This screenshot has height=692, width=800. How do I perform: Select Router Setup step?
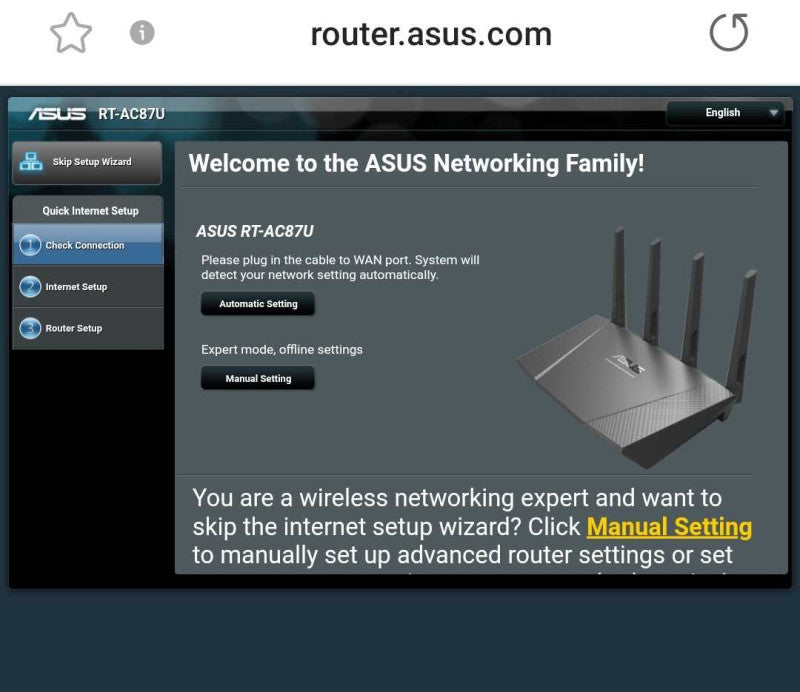tap(88, 328)
